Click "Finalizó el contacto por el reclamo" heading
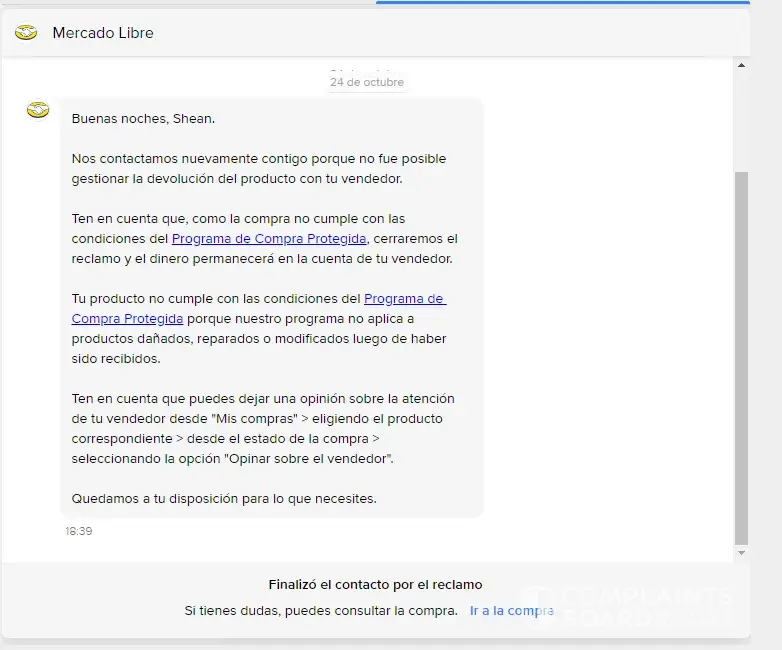The width and height of the screenshot is (782, 650). 375,585
